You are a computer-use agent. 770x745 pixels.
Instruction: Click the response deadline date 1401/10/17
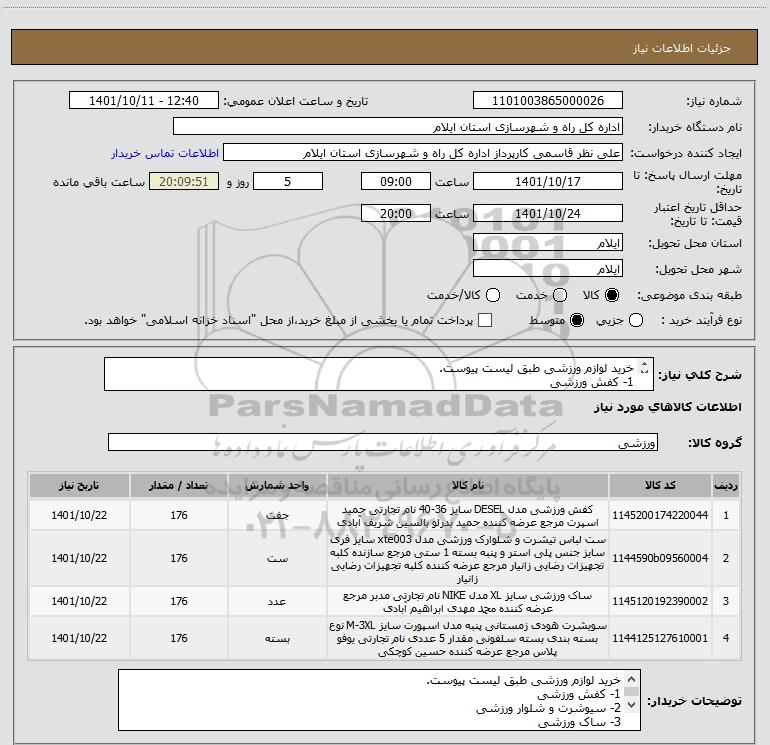[x=548, y=181]
